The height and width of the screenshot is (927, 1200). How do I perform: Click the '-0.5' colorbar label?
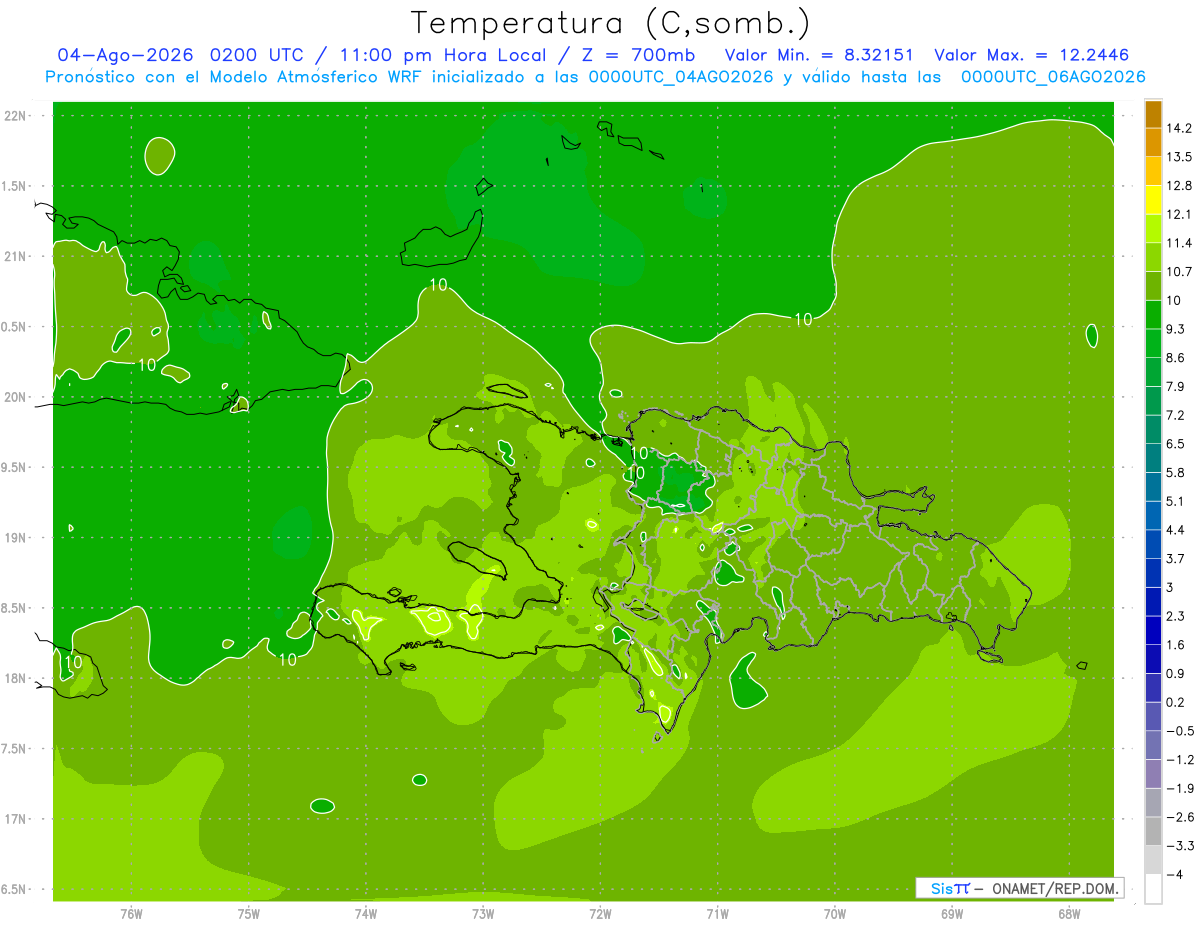click(x=1179, y=731)
